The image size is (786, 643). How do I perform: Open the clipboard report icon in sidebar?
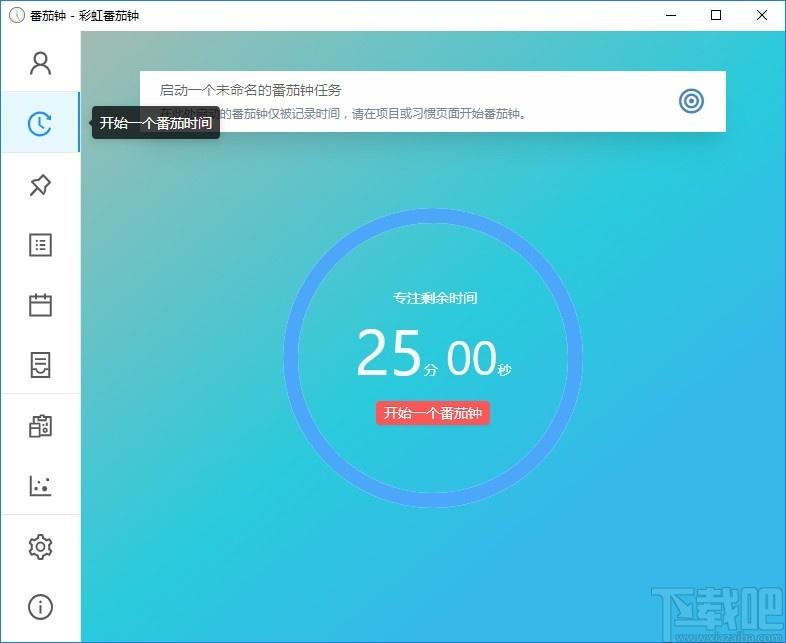40,426
